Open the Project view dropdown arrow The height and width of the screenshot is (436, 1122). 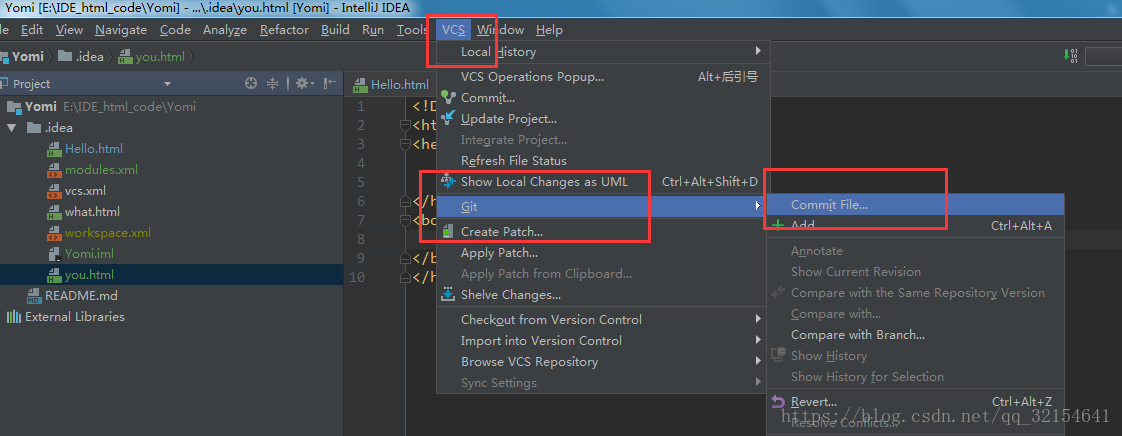[x=167, y=84]
